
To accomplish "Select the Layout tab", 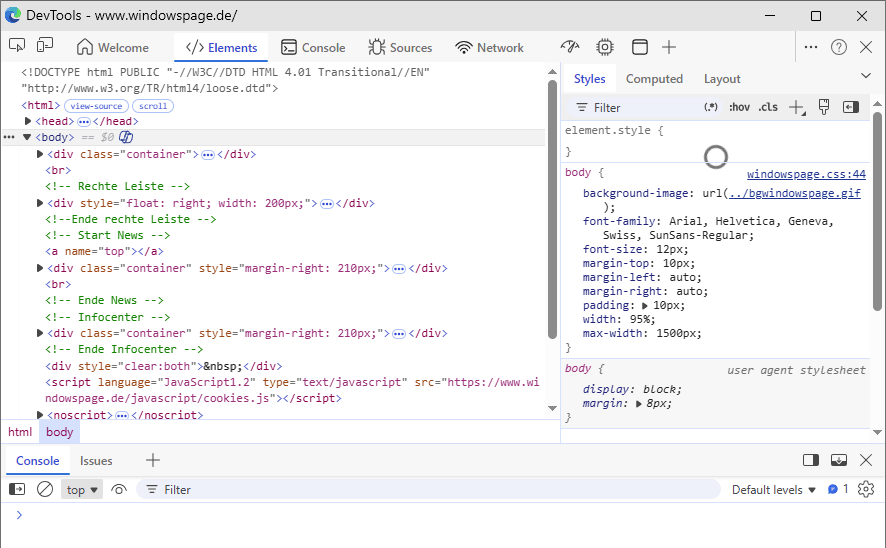I will pyautogui.click(x=722, y=79).
